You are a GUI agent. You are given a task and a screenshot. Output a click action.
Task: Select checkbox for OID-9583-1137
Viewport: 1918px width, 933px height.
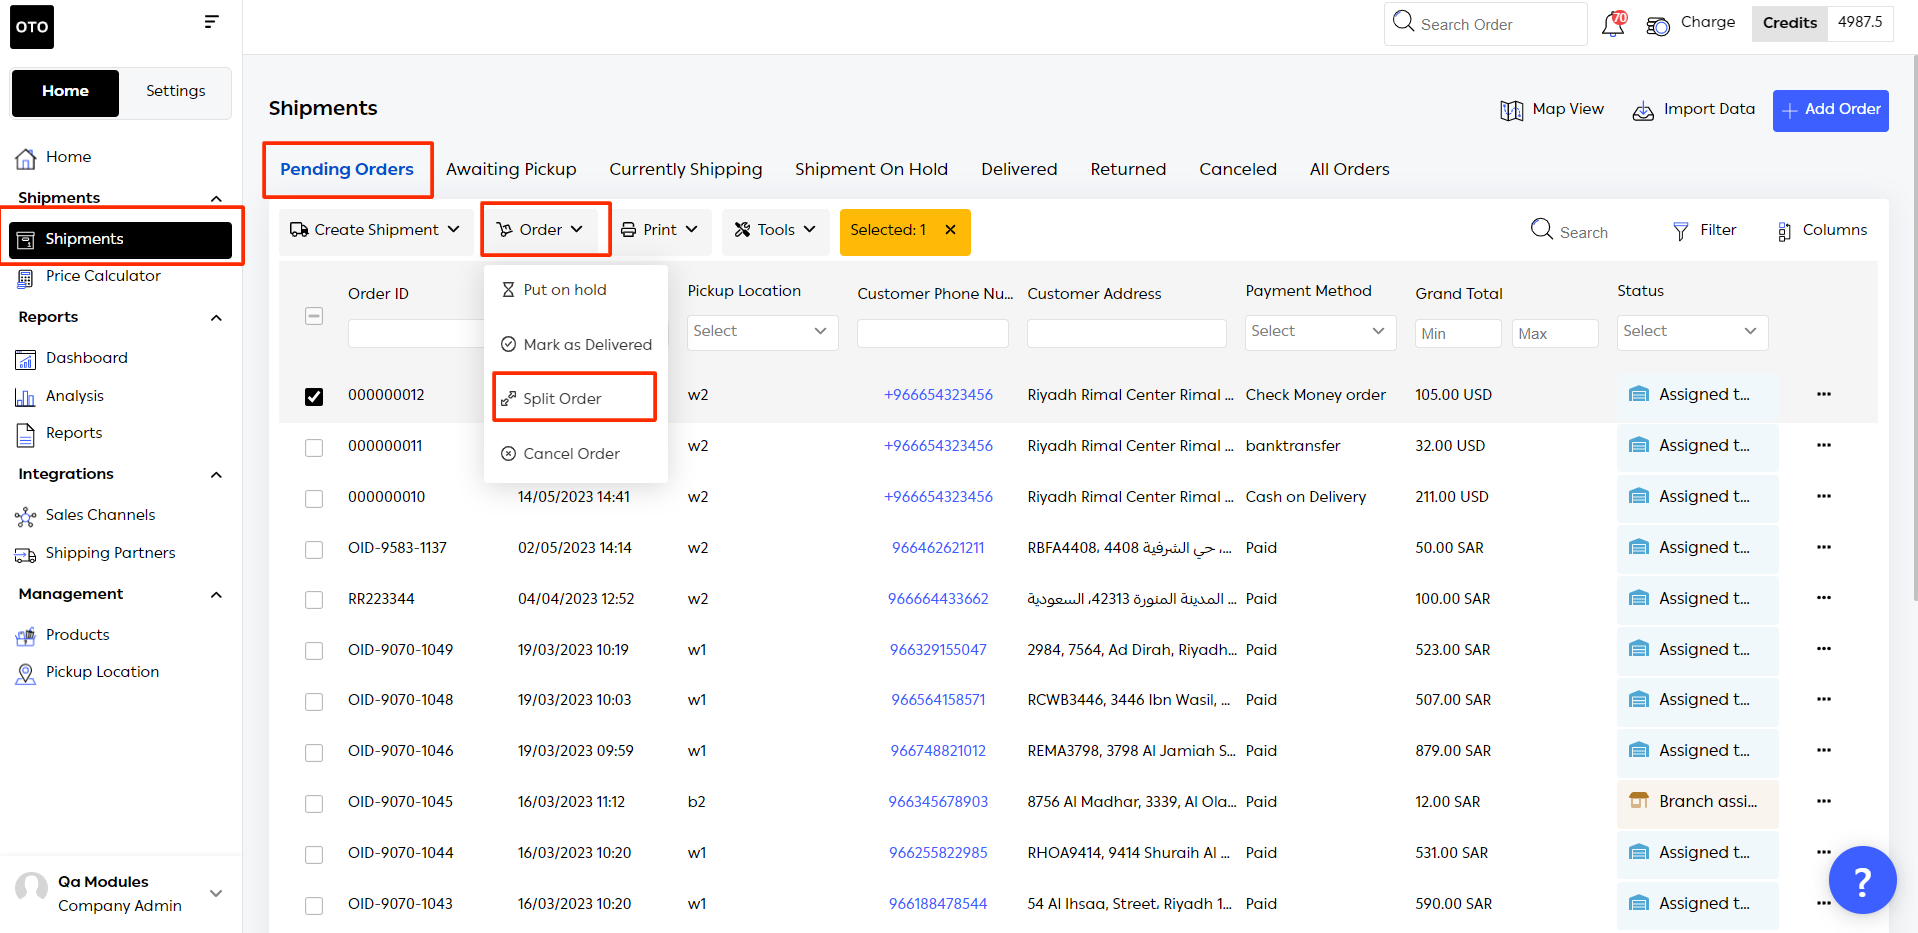coord(314,550)
